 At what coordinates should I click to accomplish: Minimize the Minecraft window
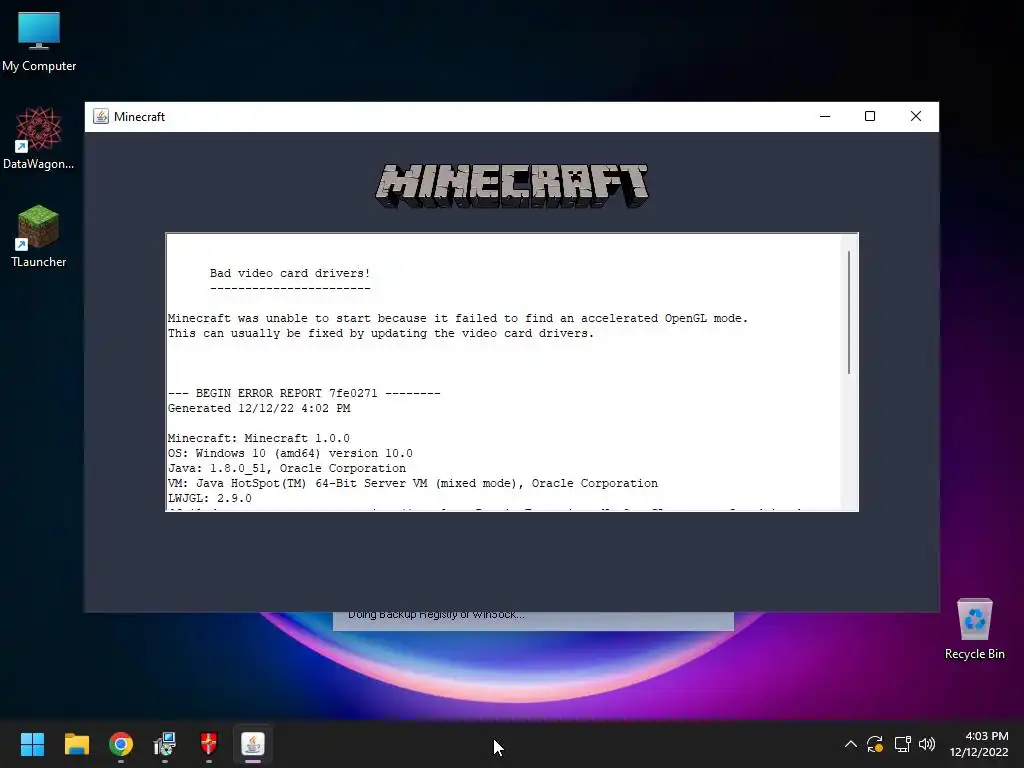825,116
